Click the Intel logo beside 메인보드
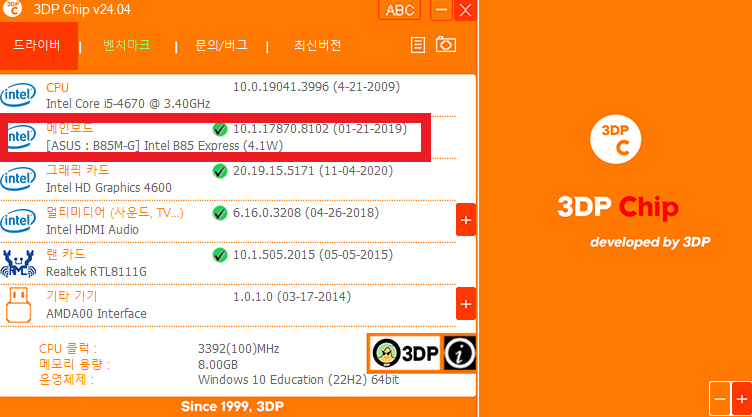This screenshot has width=752, height=417. click(22, 137)
